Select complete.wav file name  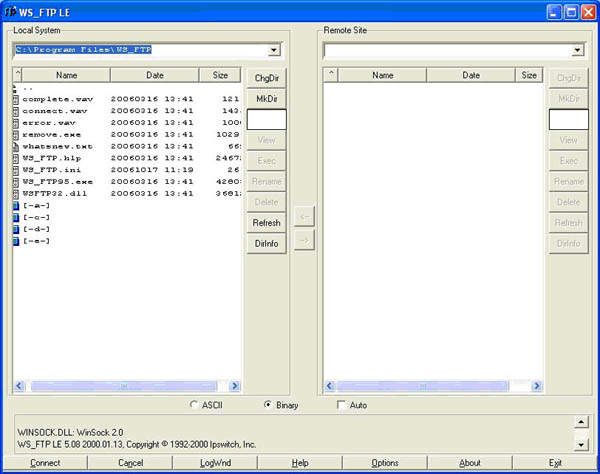pyautogui.click(x=58, y=99)
